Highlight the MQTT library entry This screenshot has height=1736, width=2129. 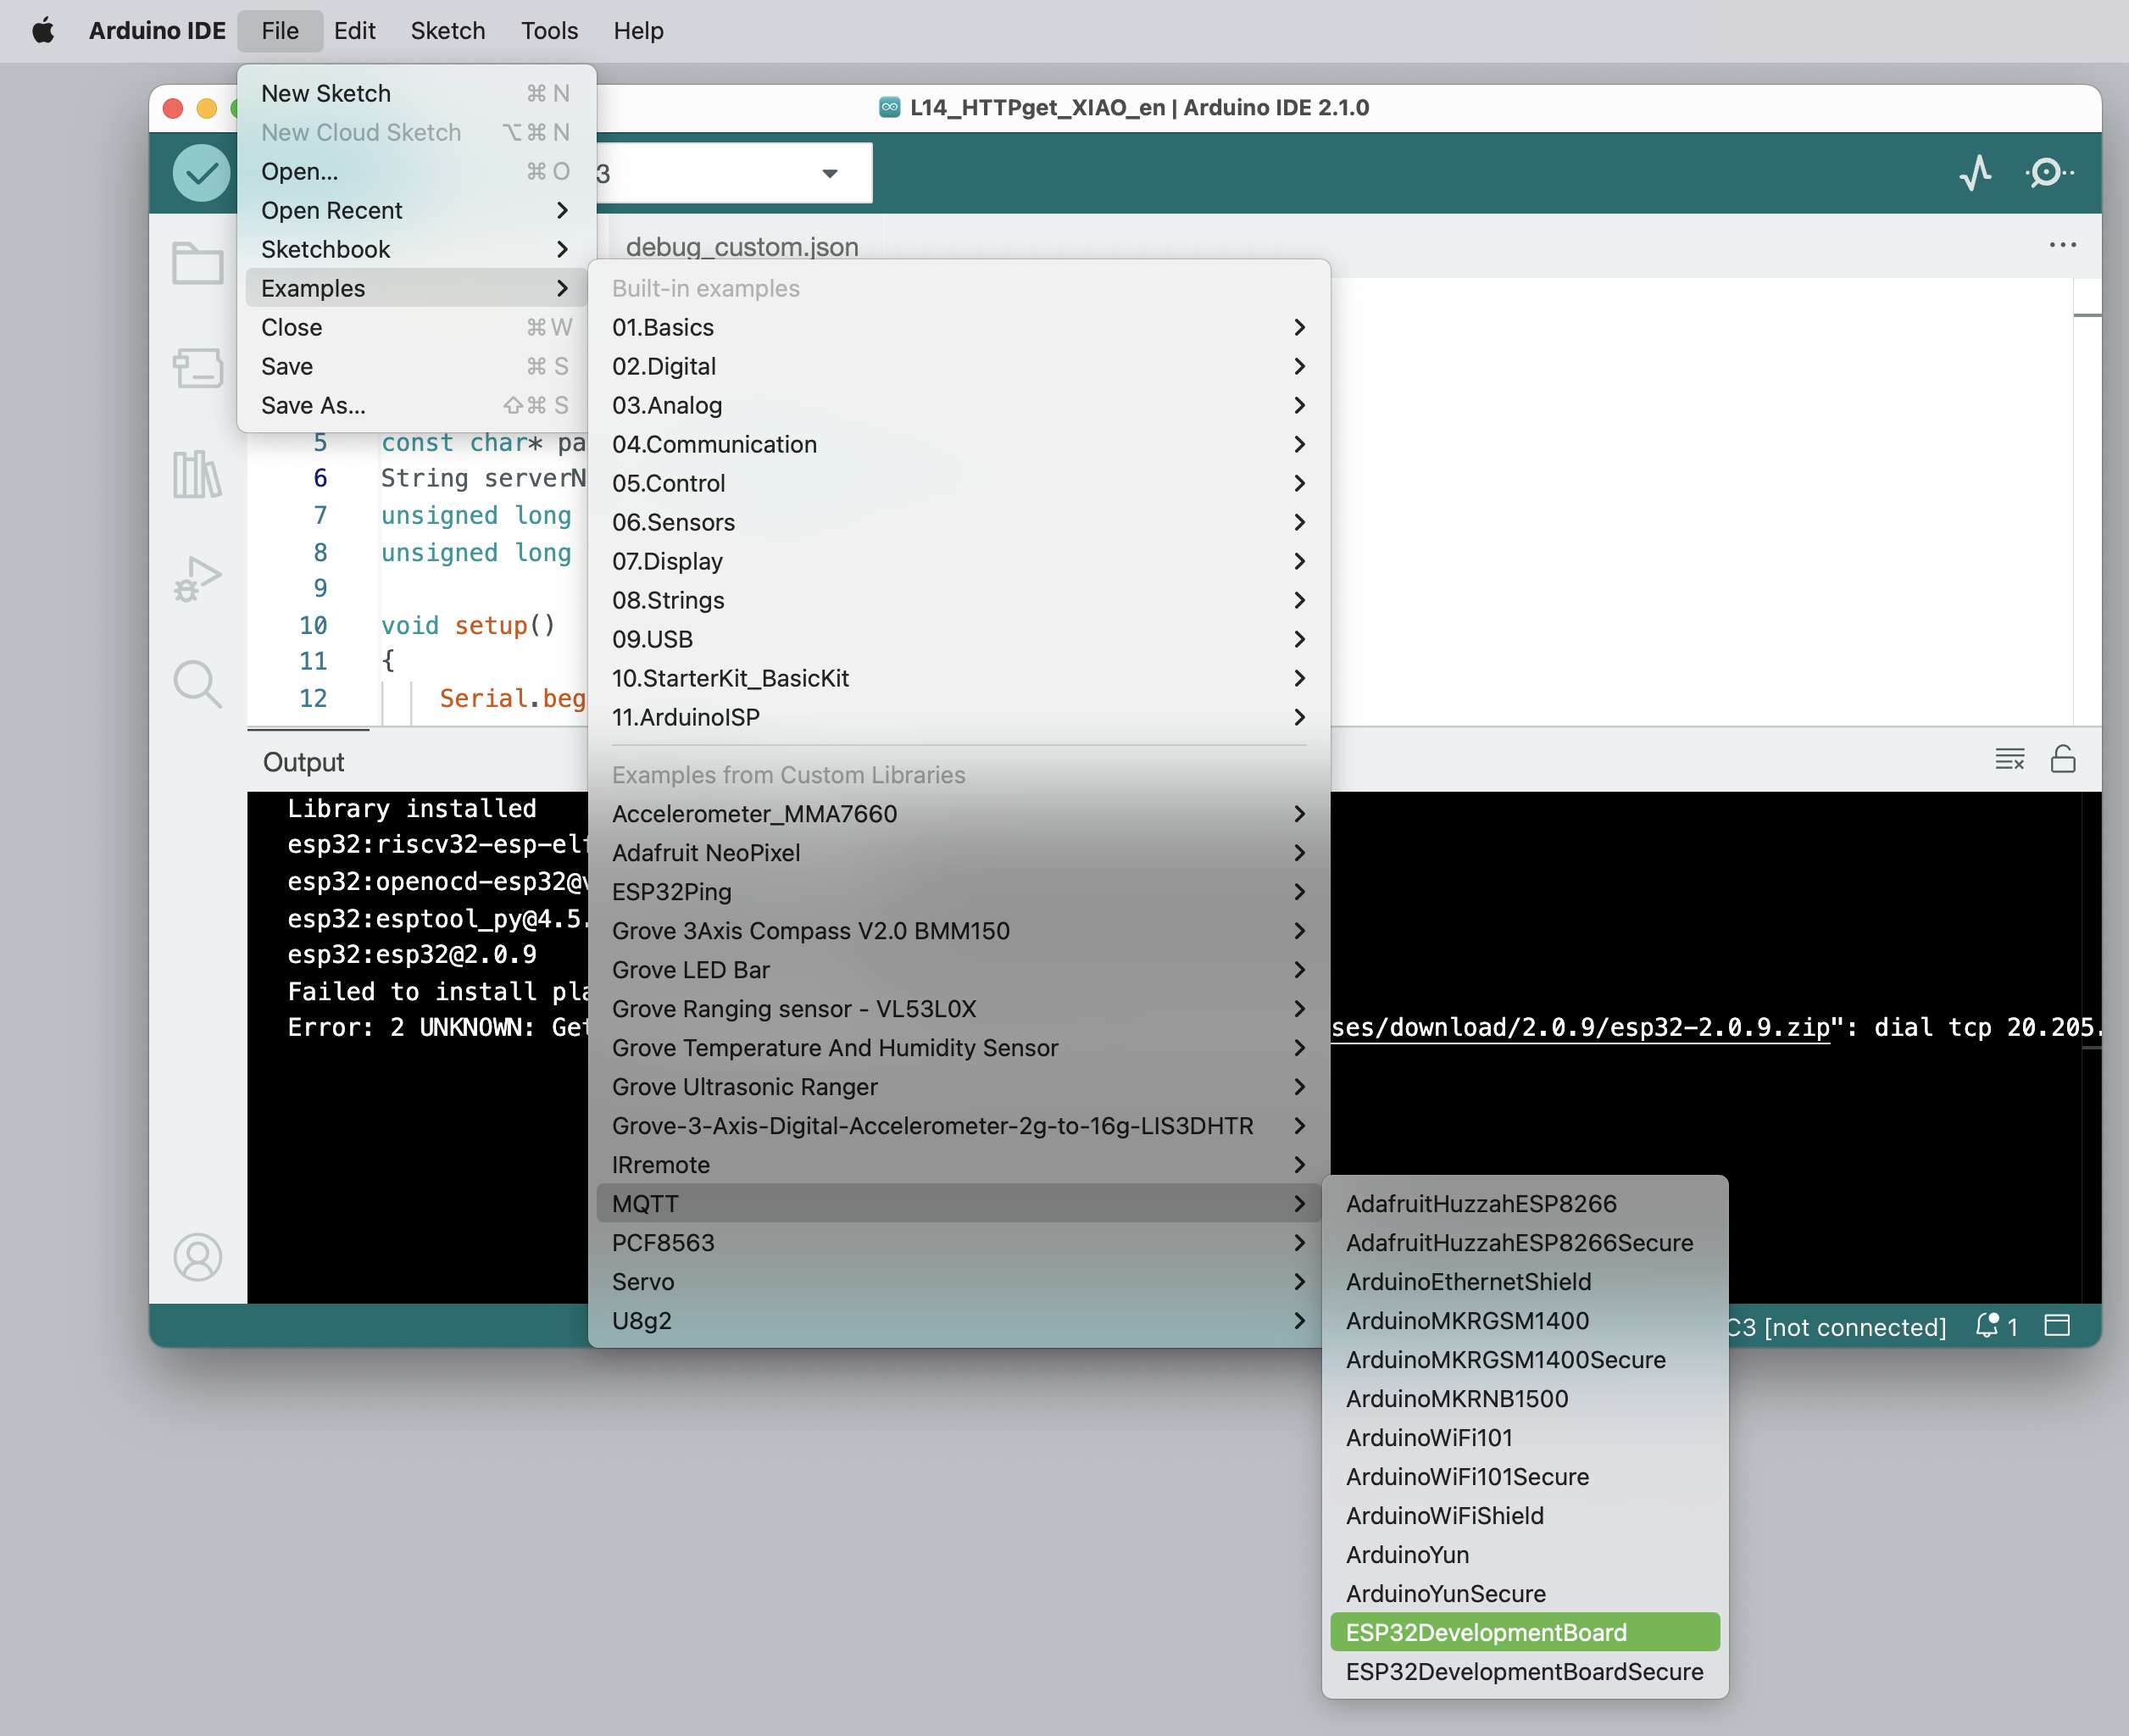coord(959,1204)
